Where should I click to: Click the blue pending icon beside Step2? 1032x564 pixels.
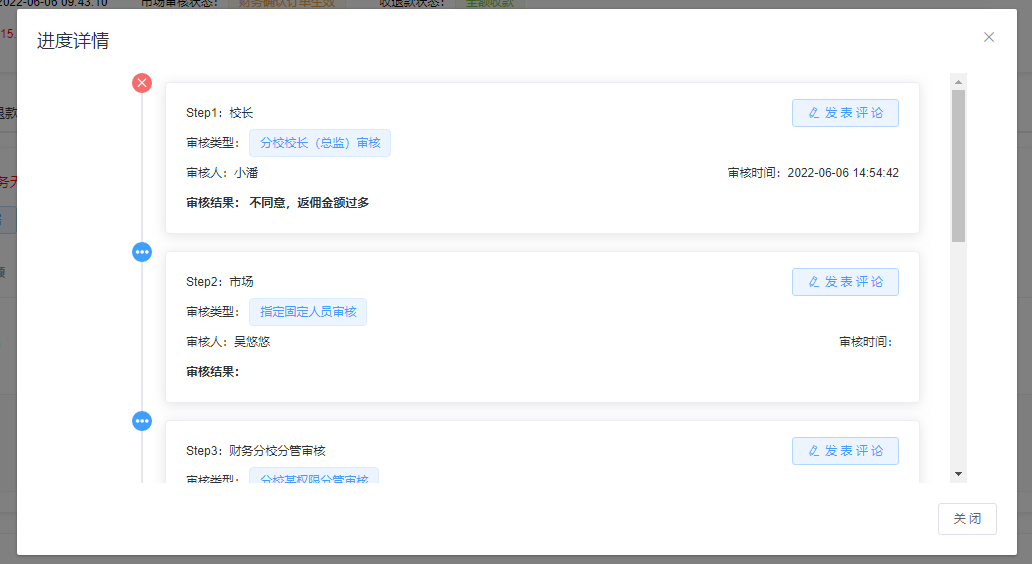(x=142, y=252)
